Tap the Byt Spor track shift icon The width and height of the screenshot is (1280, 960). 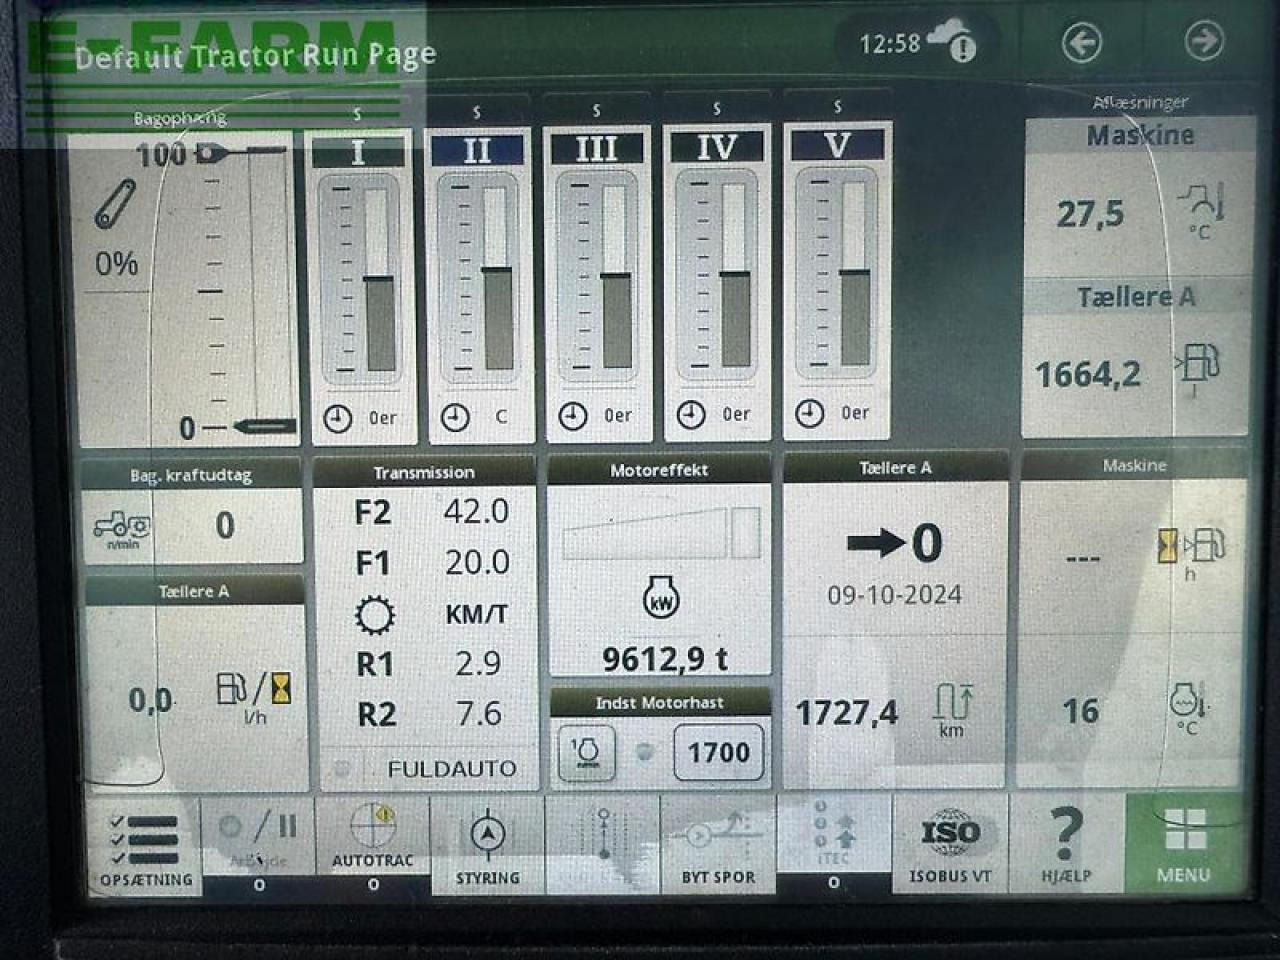(x=717, y=844)
